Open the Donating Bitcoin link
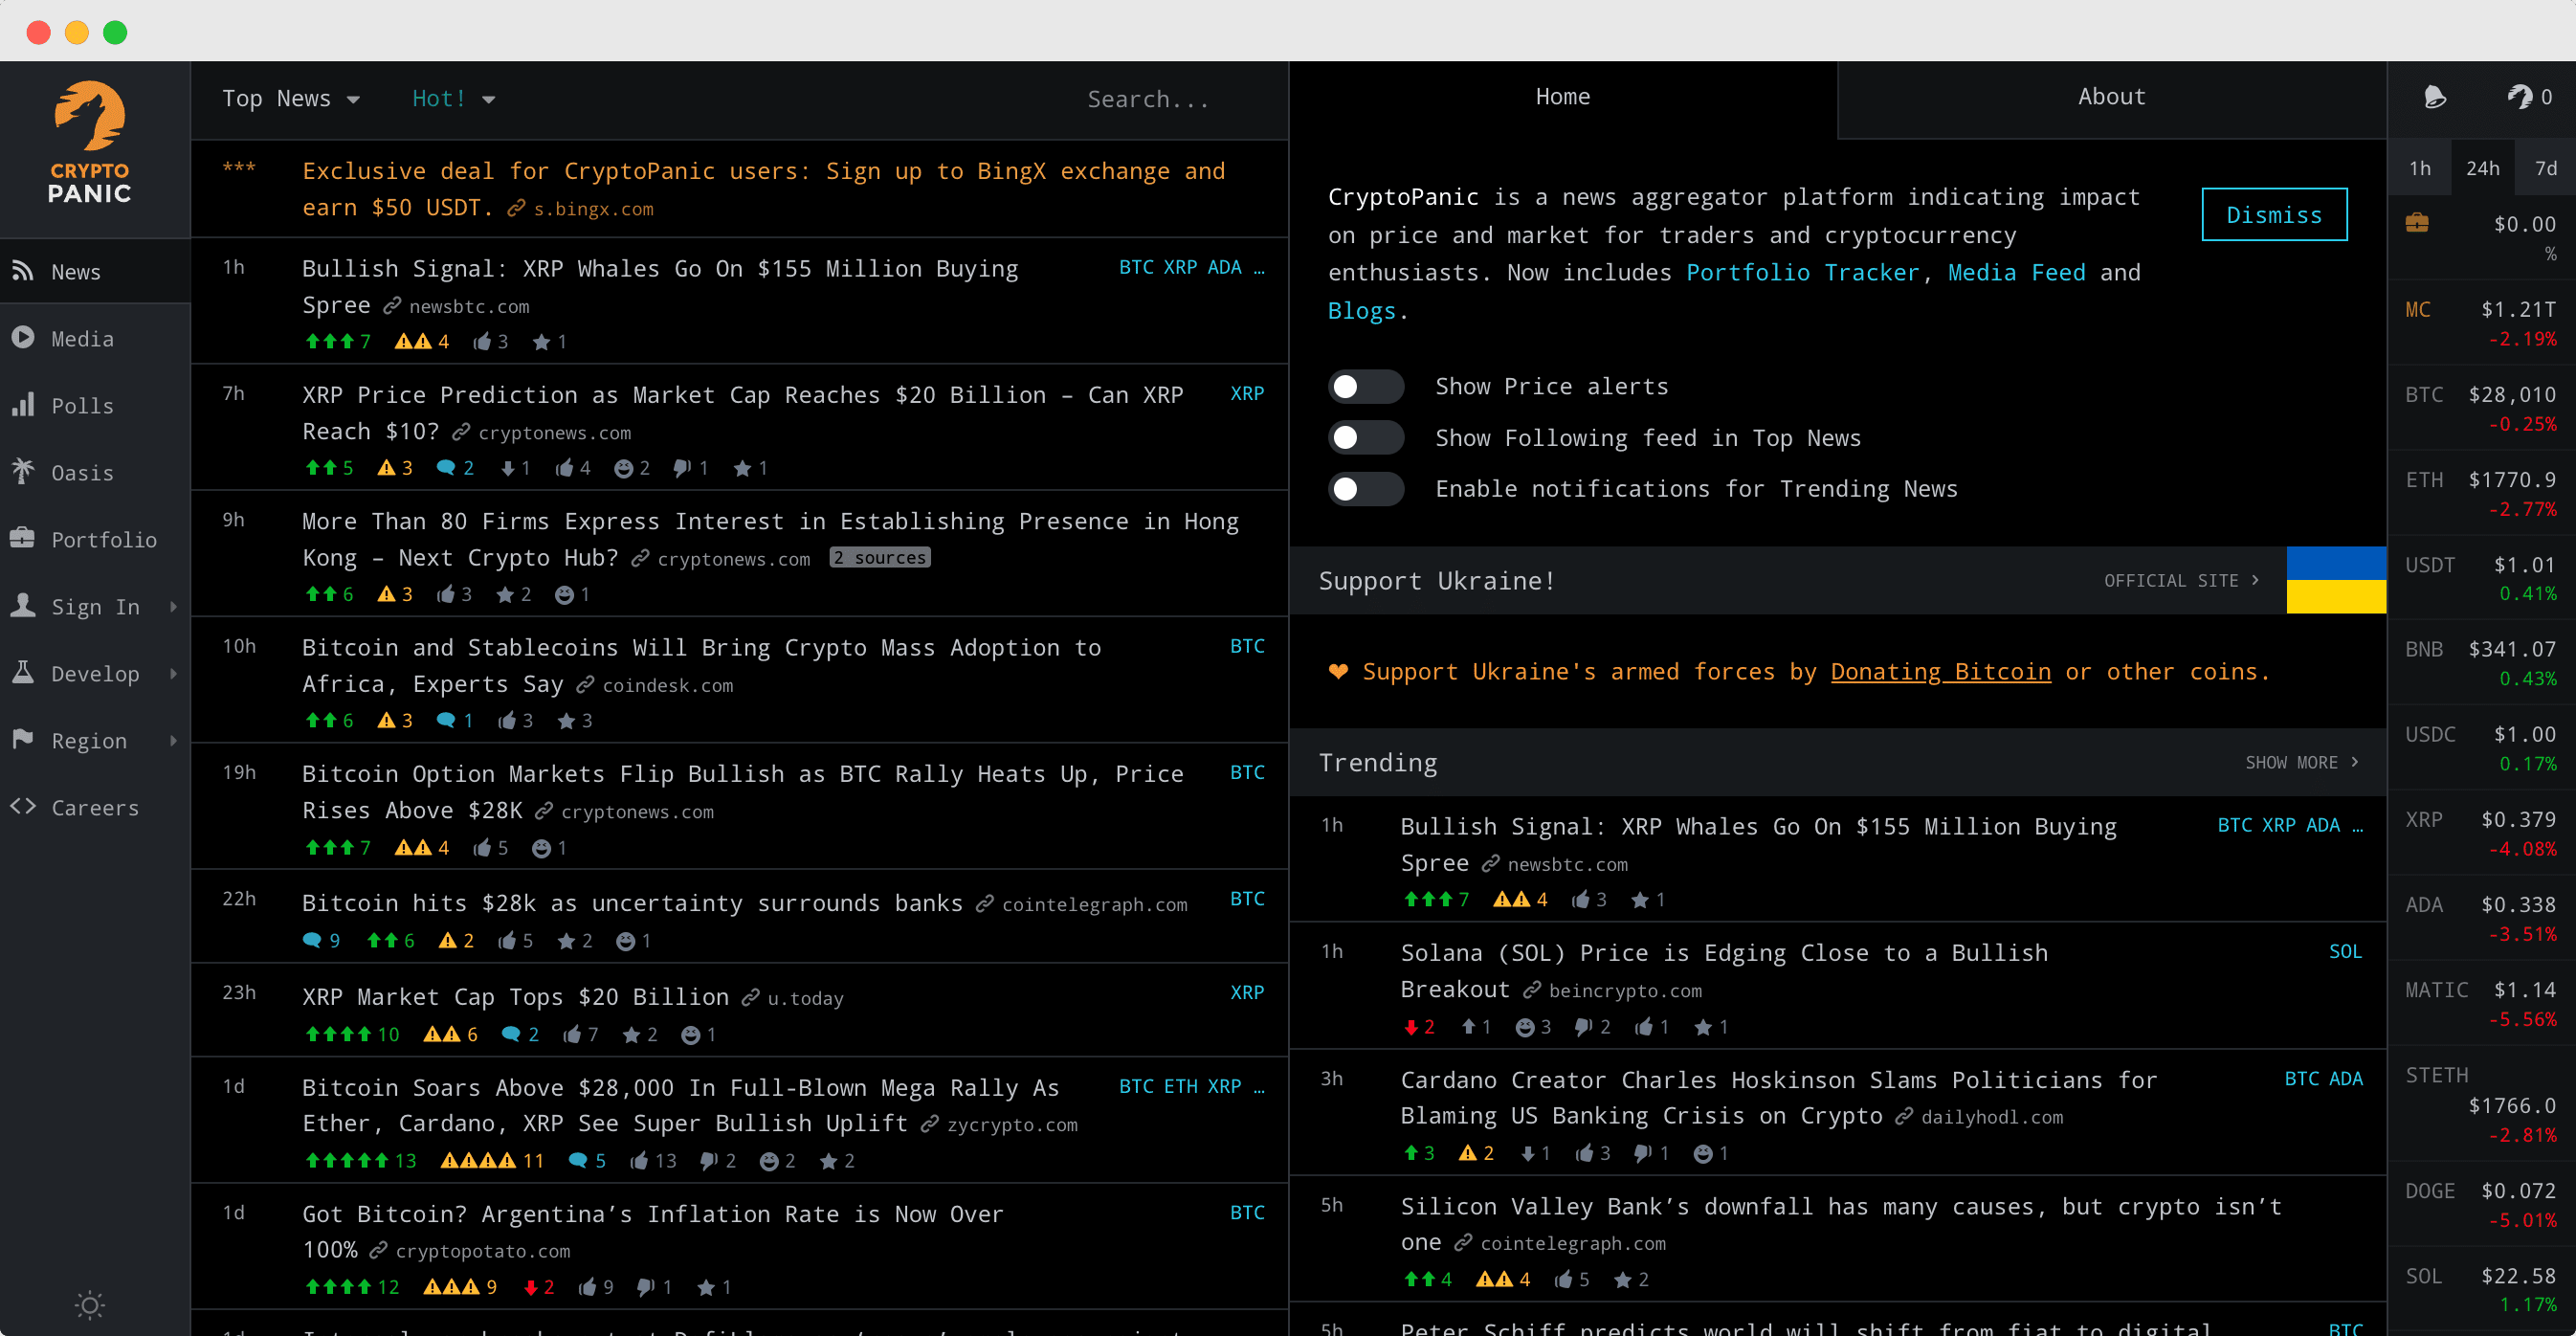 [x=1941, y=671]
